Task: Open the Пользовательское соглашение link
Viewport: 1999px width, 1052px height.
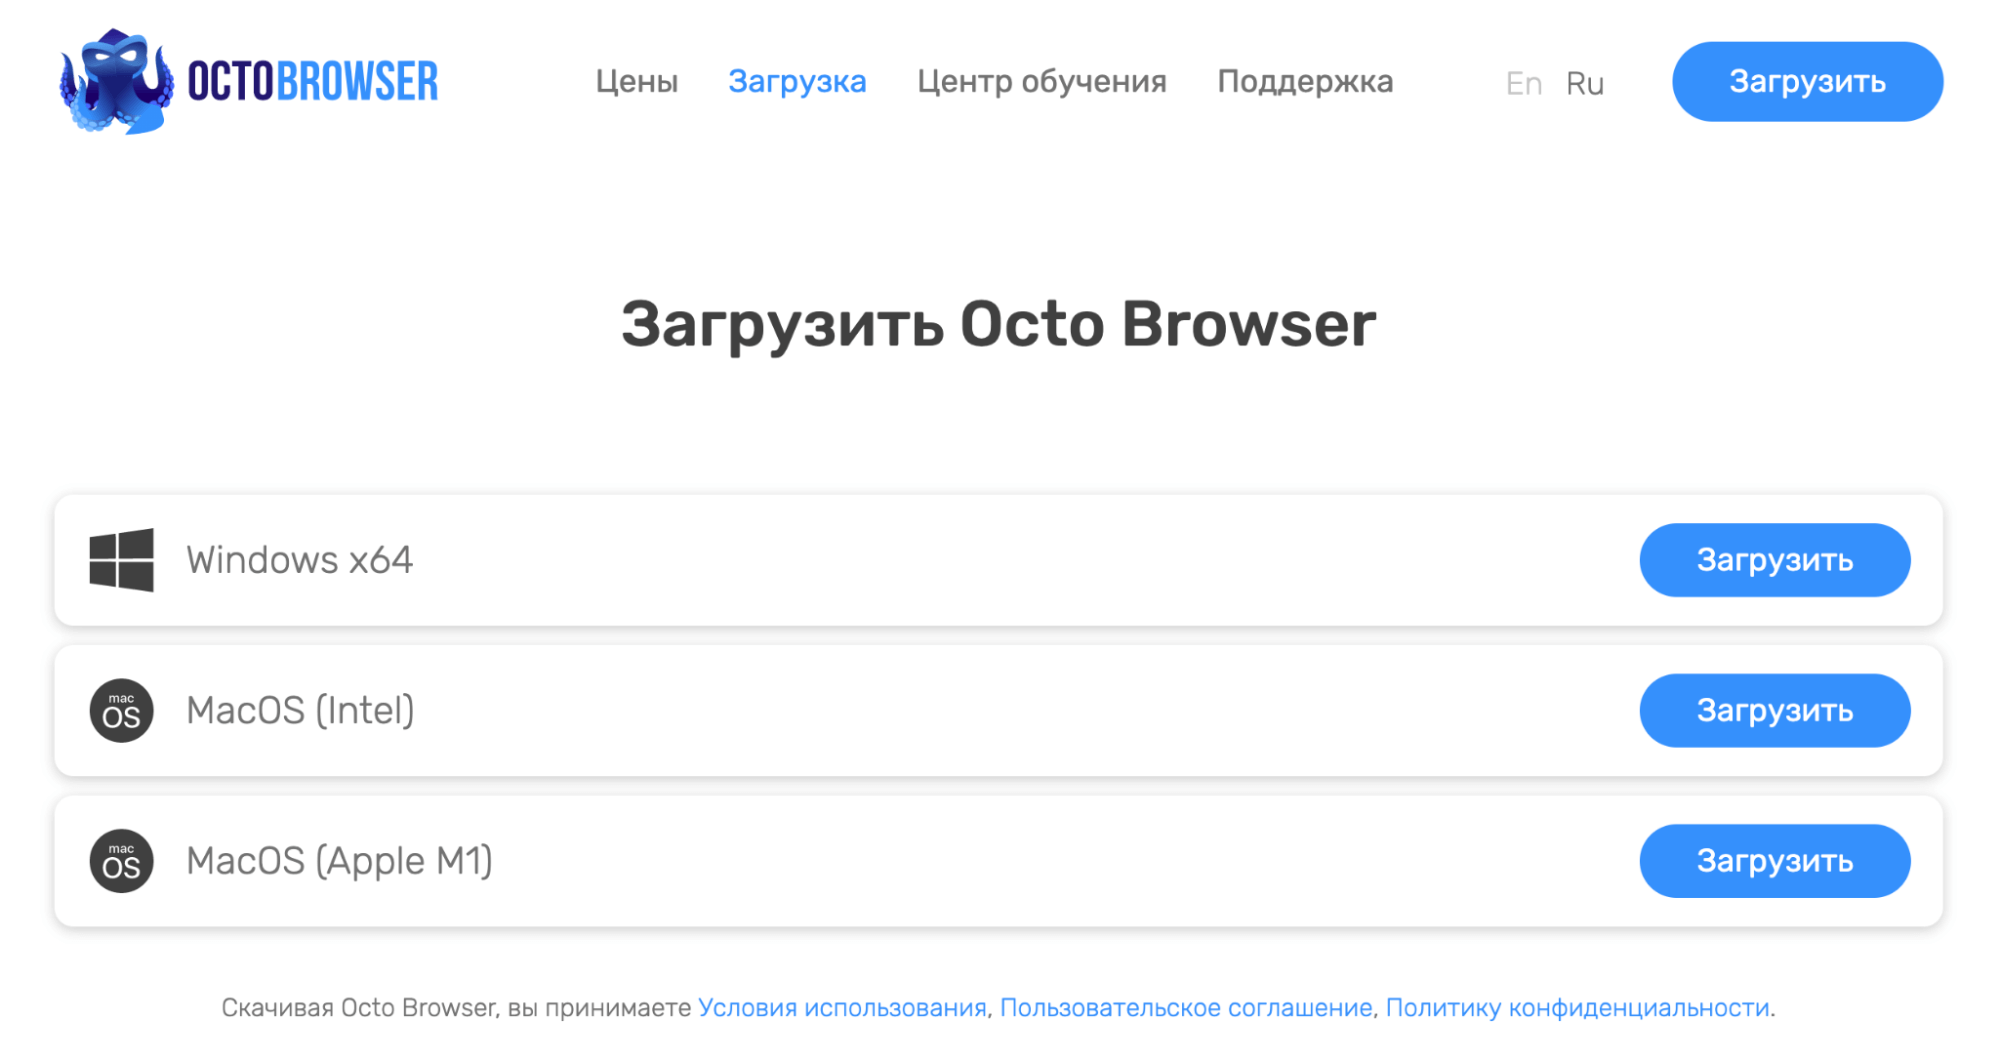Action: pyautogui.click(x=1185, y=1007)
